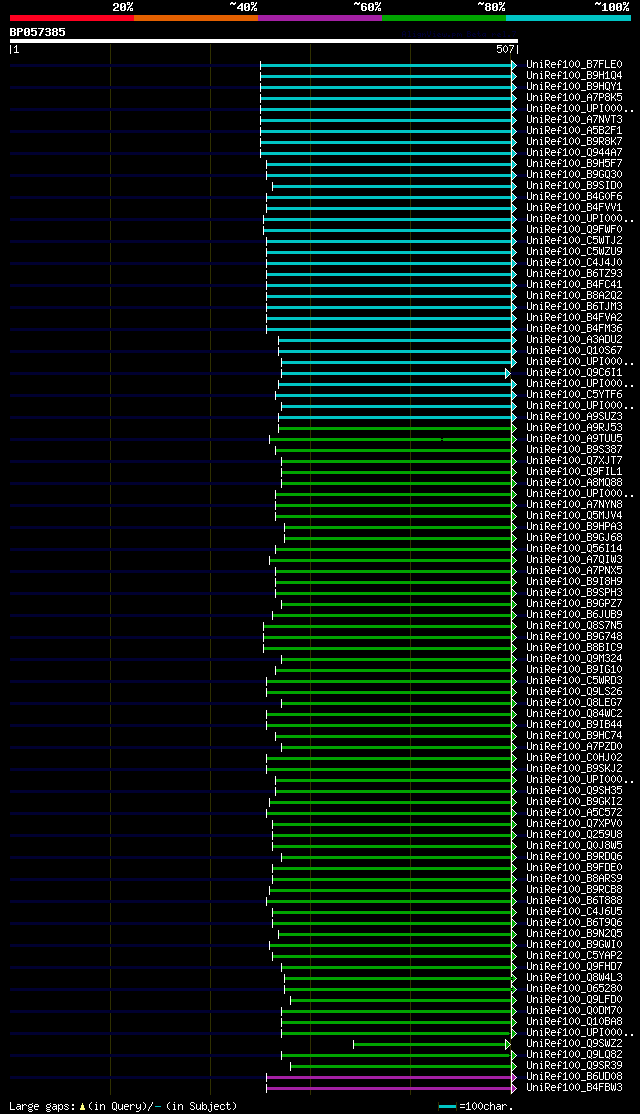The height and width of the screenshot is (1114, 640).
Task: Select the UniRef100_B6JUB9 label
Action: [575, 615]
